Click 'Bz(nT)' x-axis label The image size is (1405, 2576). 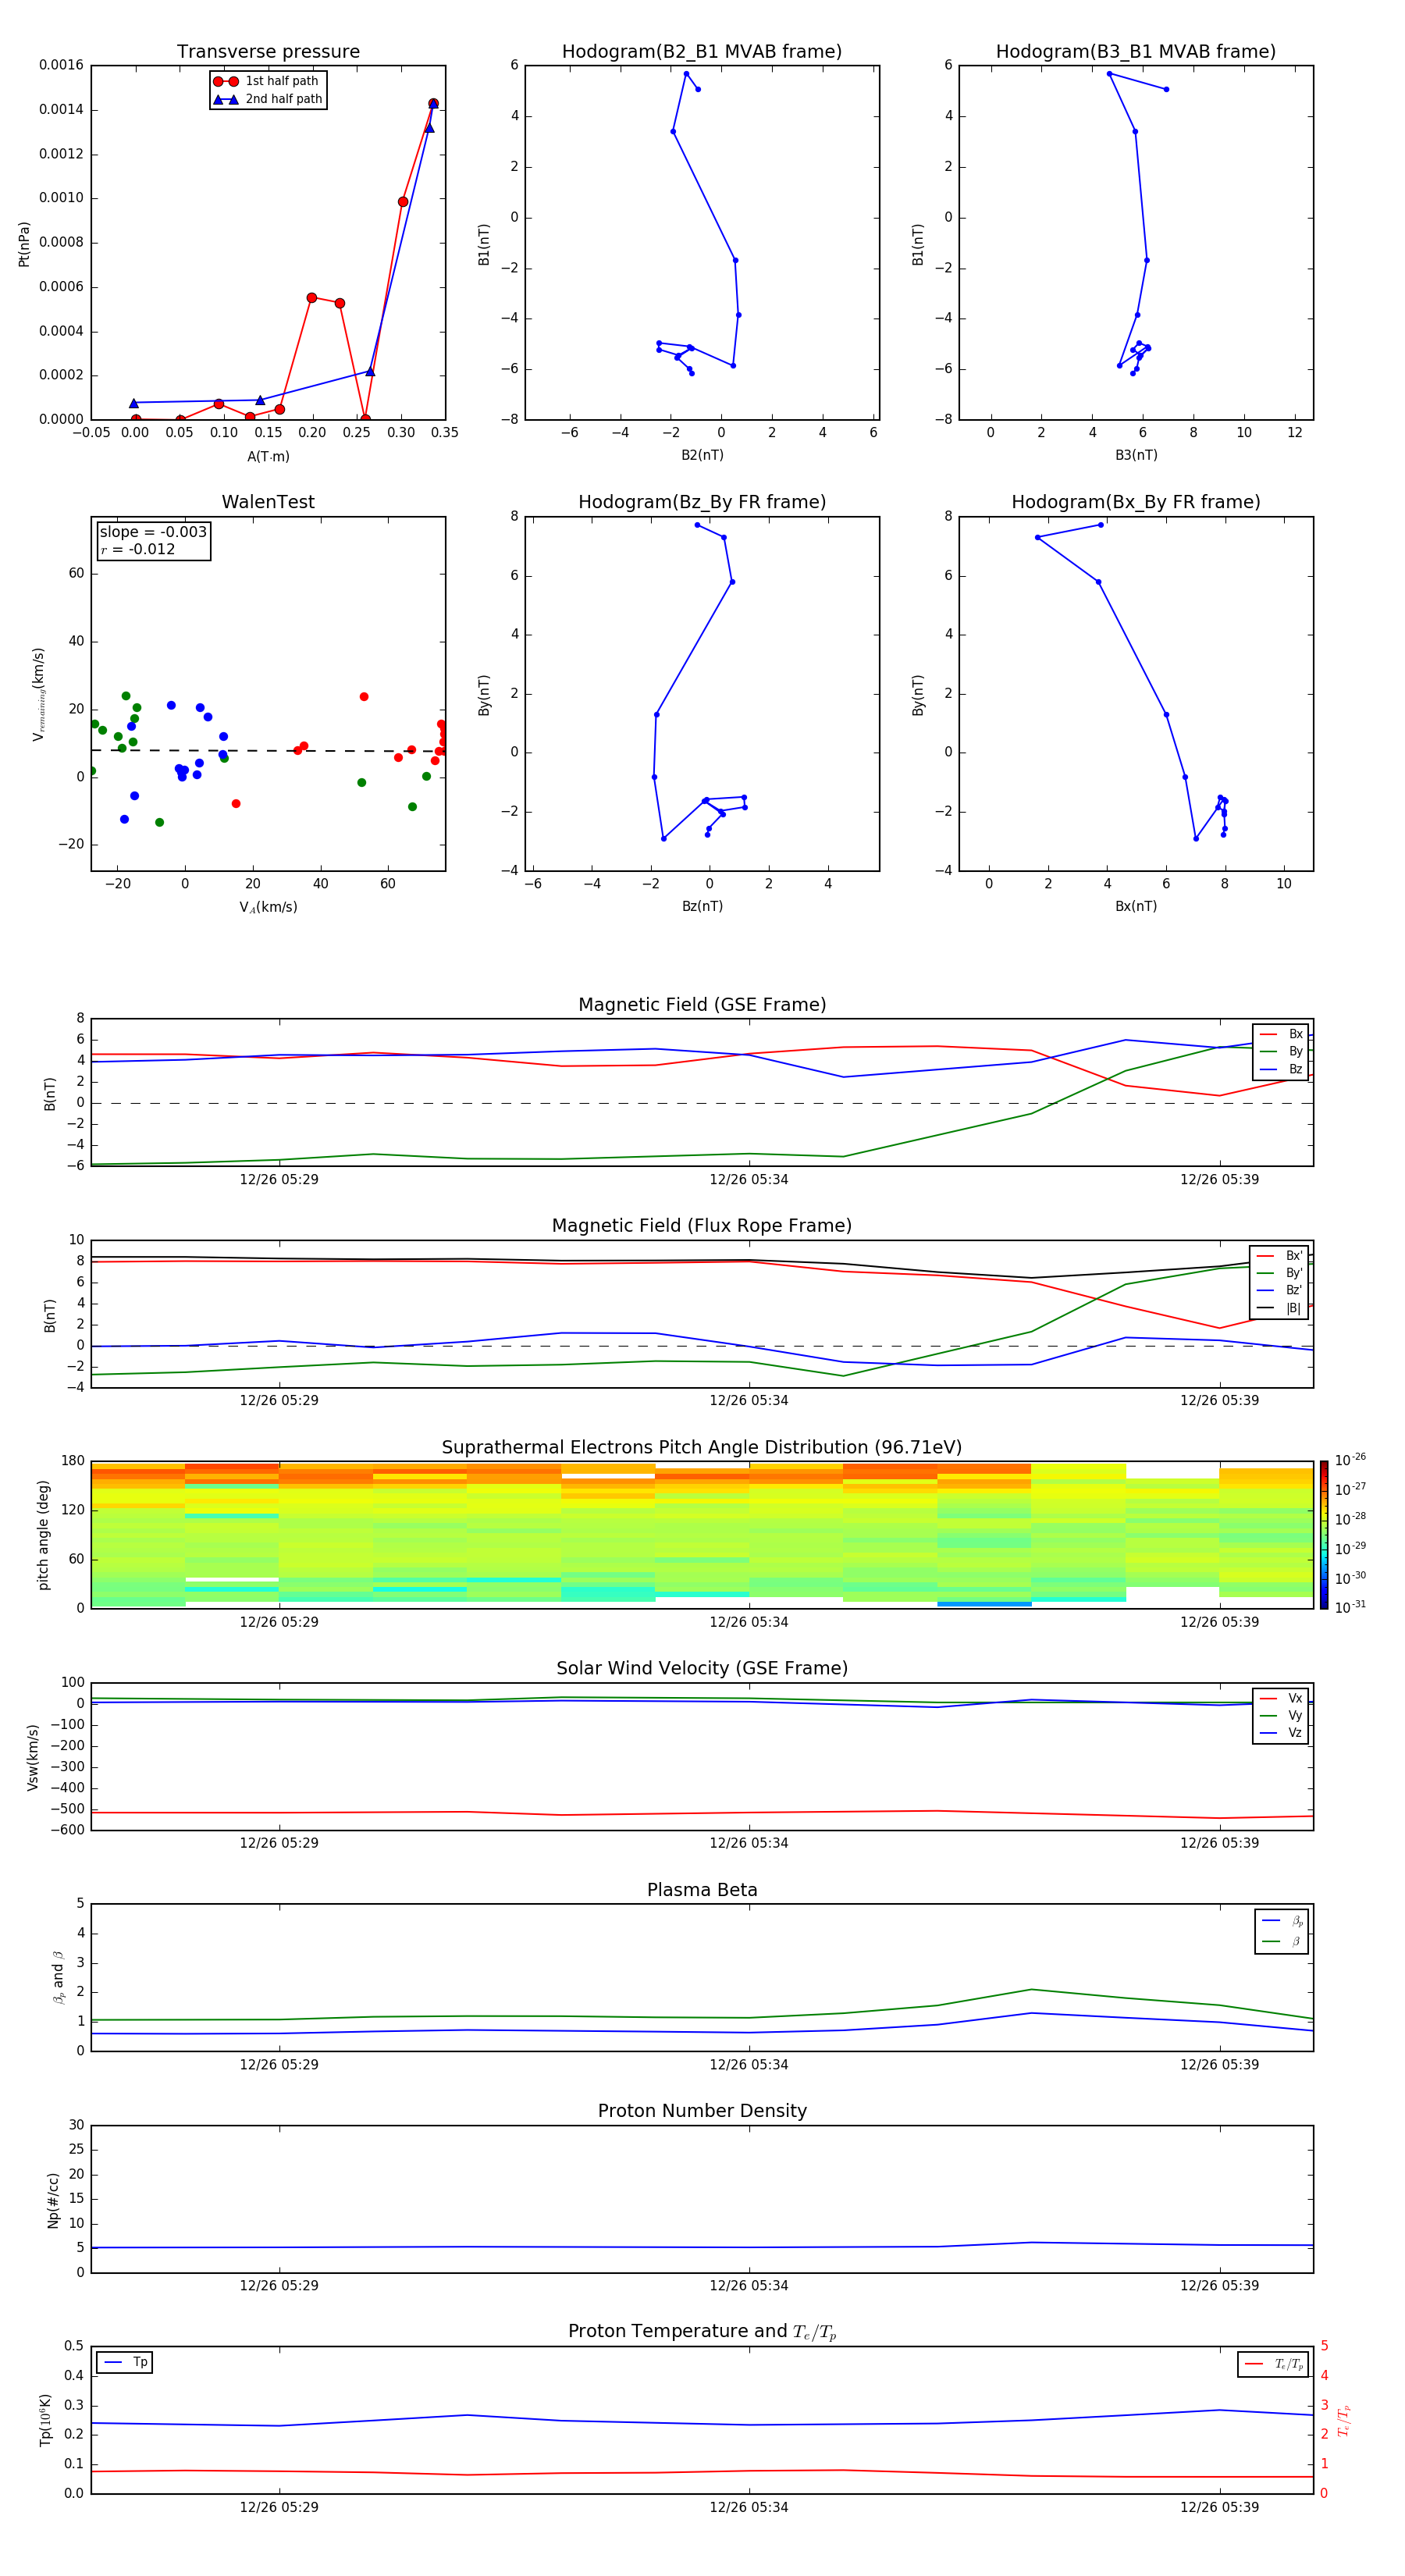[702, 906]
